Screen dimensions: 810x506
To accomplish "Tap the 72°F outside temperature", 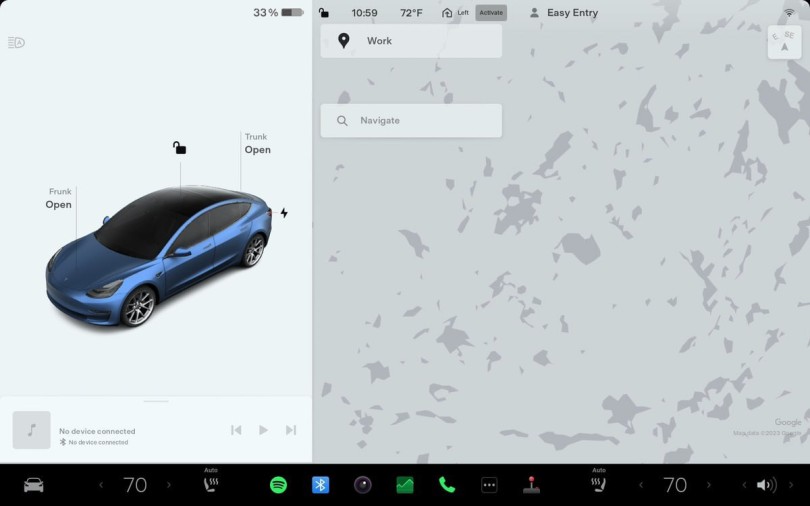I will click(x=411, y=13).
